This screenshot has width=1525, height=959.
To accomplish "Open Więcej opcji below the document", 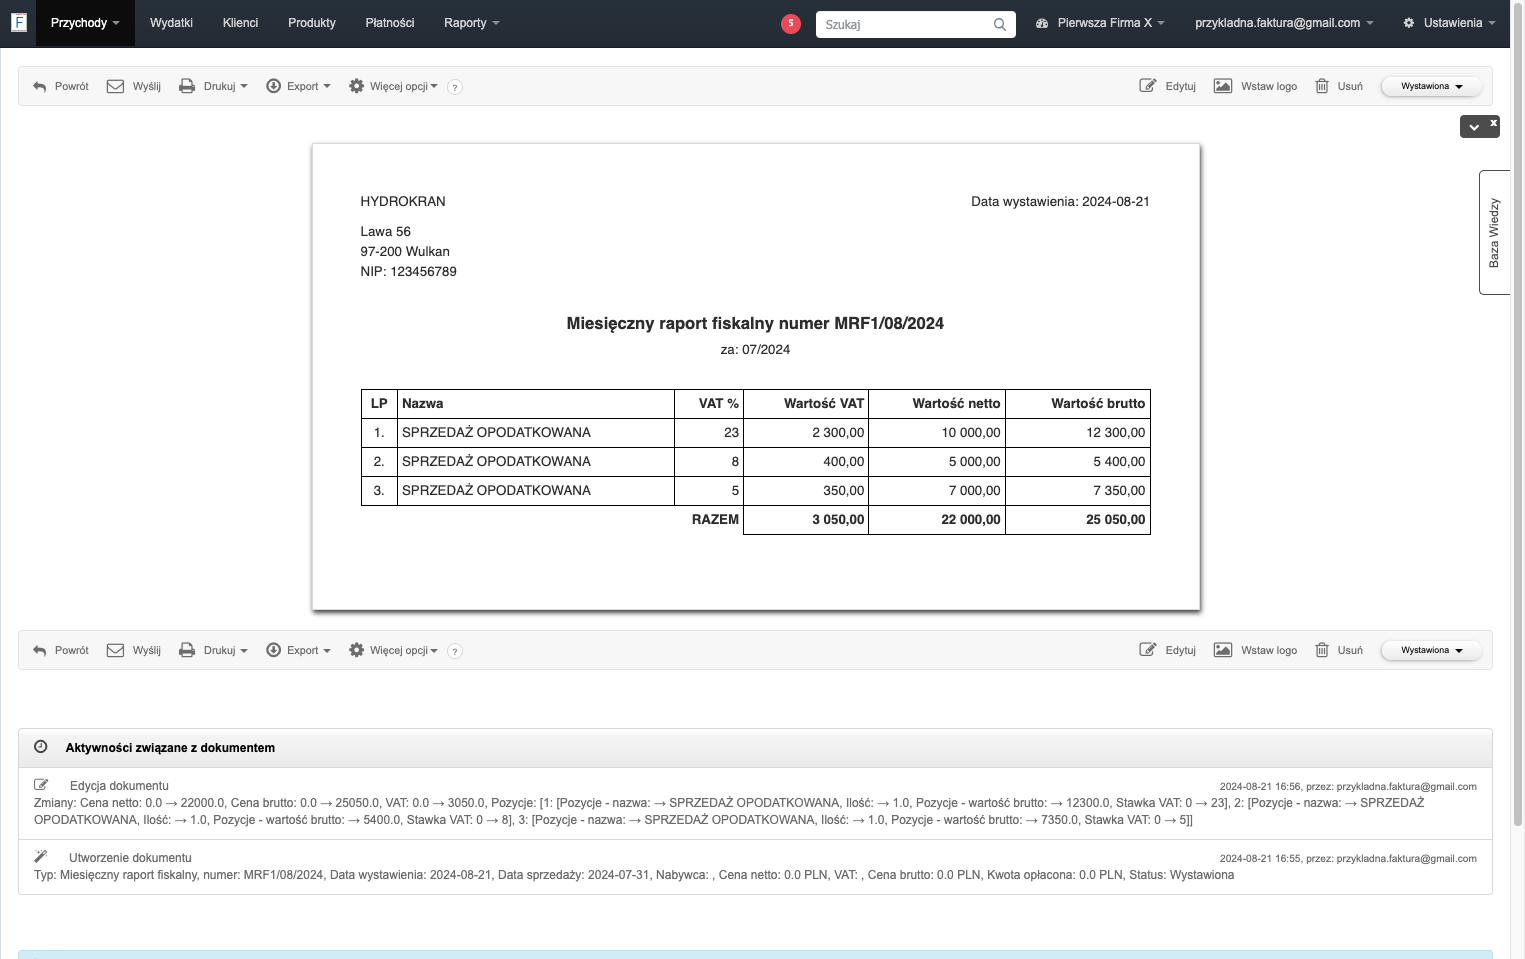I will pos(393,650).
